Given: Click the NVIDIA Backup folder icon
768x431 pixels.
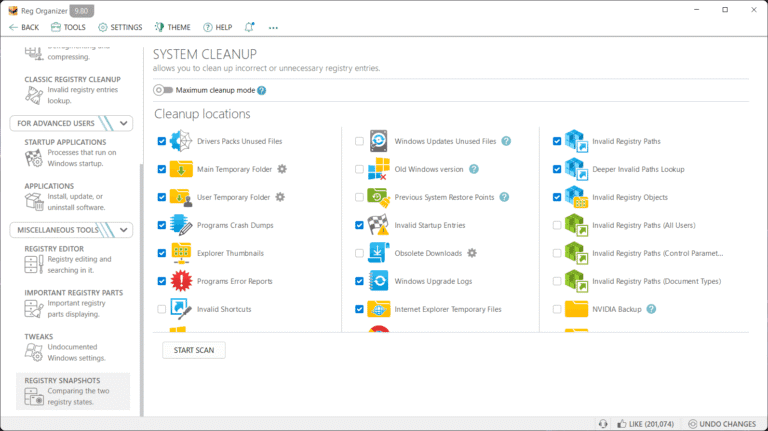Looking at the screenshot, I should (x=576, y=309).
